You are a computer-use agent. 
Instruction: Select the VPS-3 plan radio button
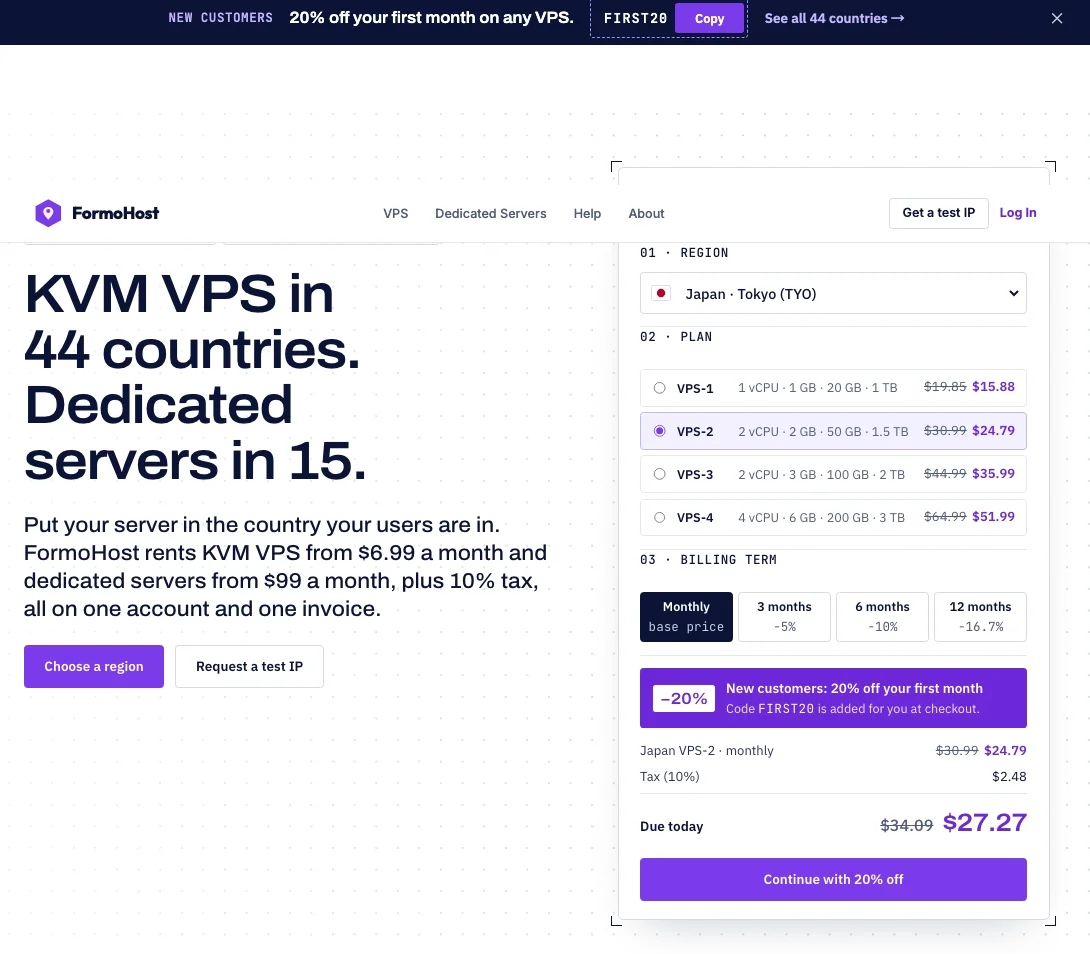click(x=659, y=474)
